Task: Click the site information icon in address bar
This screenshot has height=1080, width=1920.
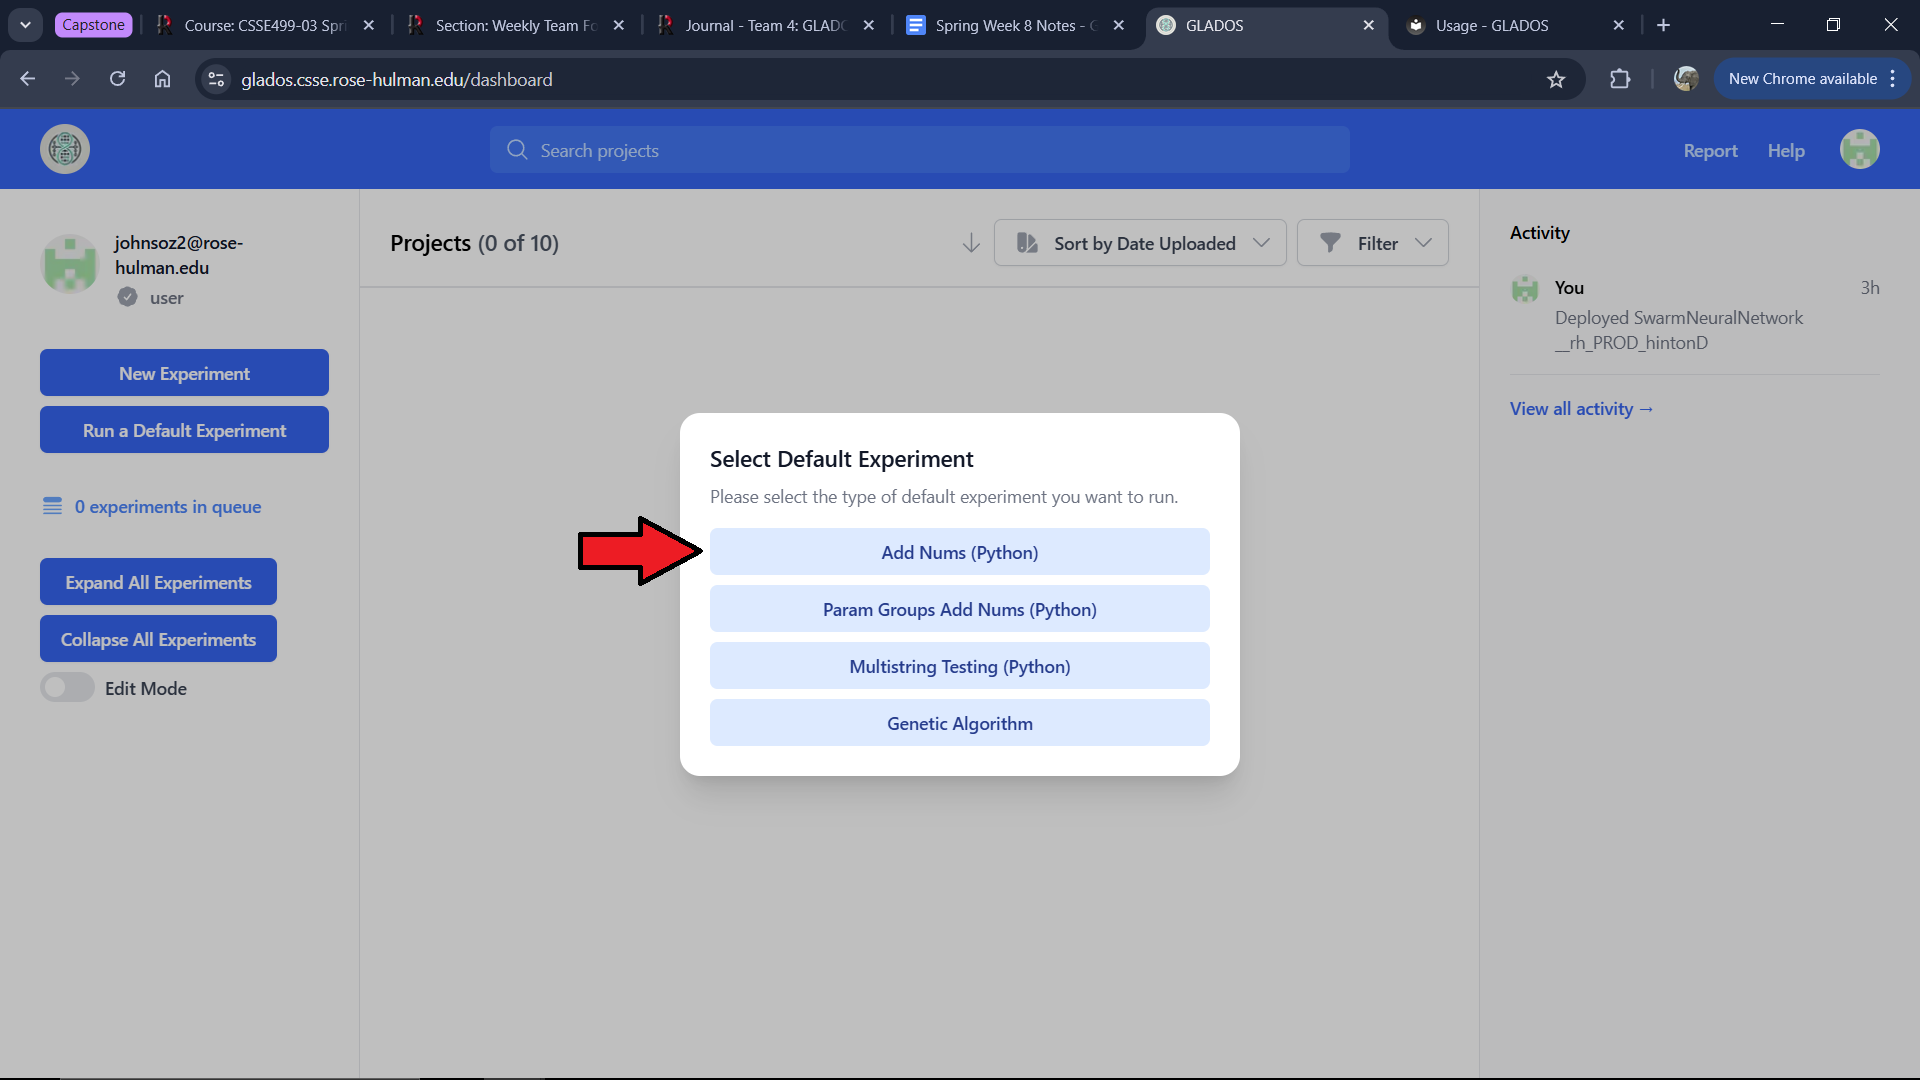Action: (x=216, y=79)
